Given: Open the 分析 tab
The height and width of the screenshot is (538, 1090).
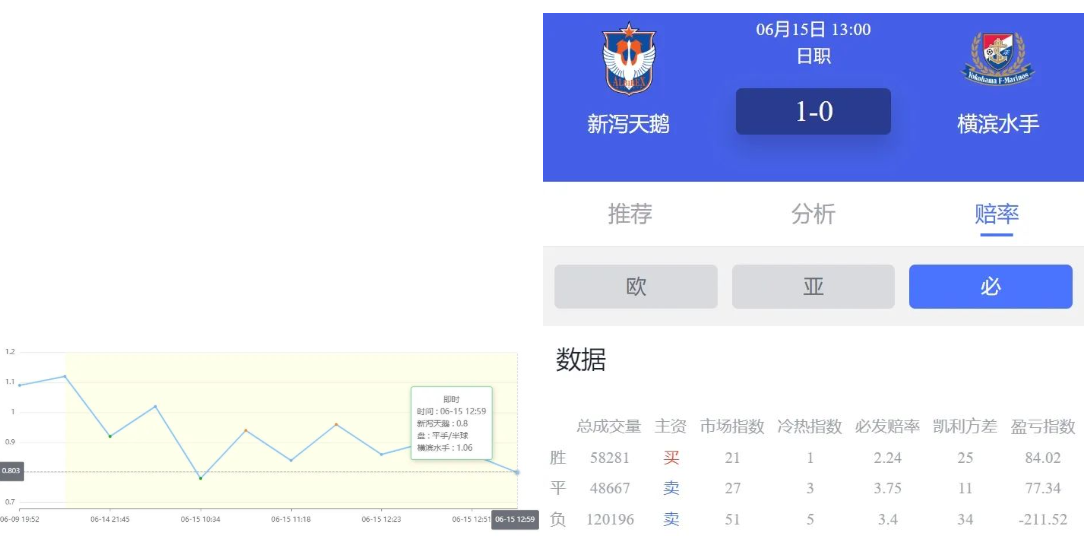Looking at the screenshot, I should pos(813,214).
